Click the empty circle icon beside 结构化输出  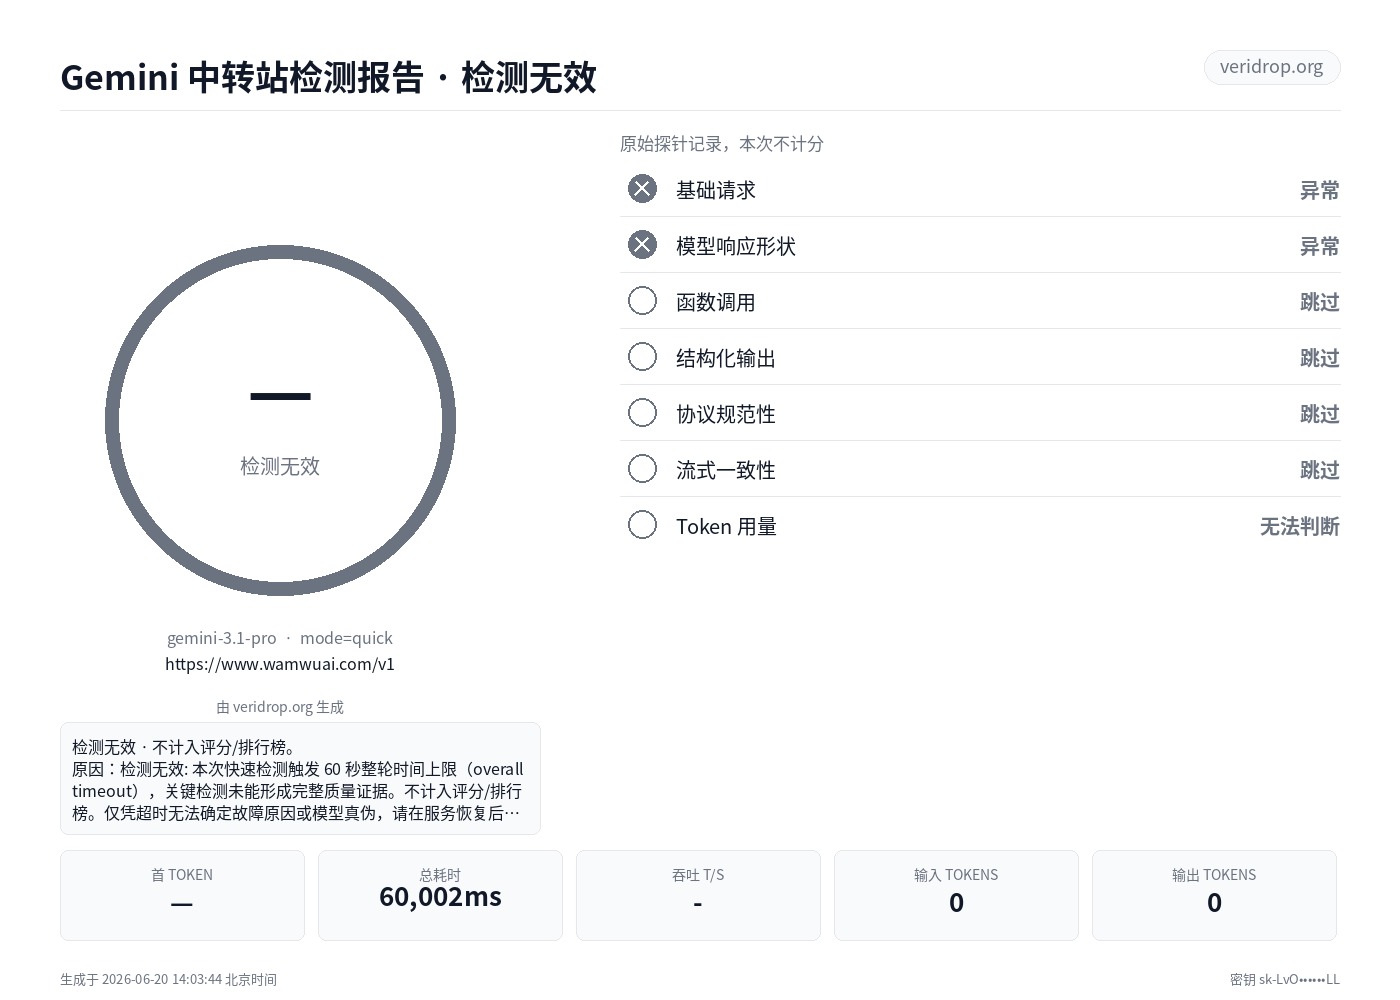coord(642,357)
